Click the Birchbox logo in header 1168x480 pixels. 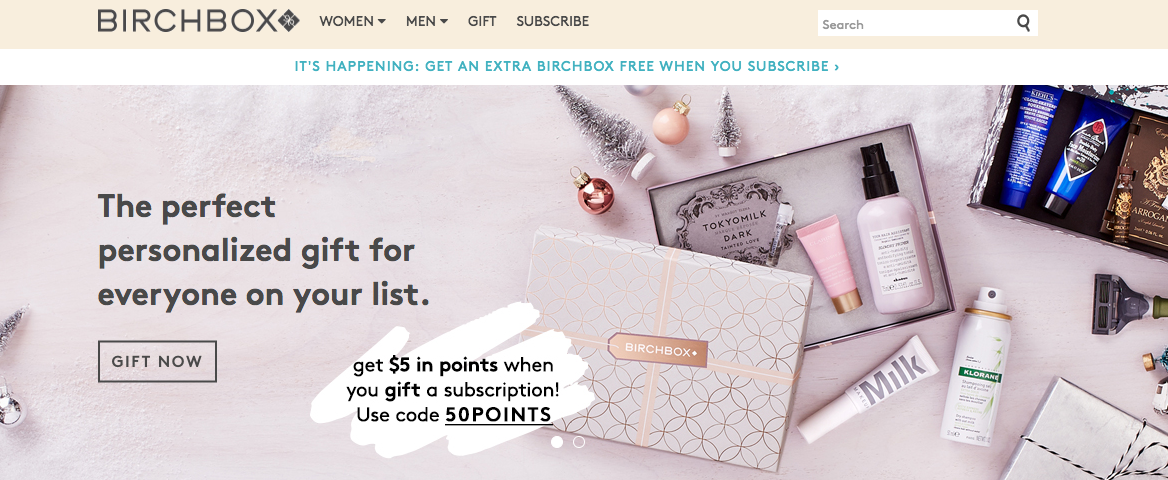click(198, 21)
